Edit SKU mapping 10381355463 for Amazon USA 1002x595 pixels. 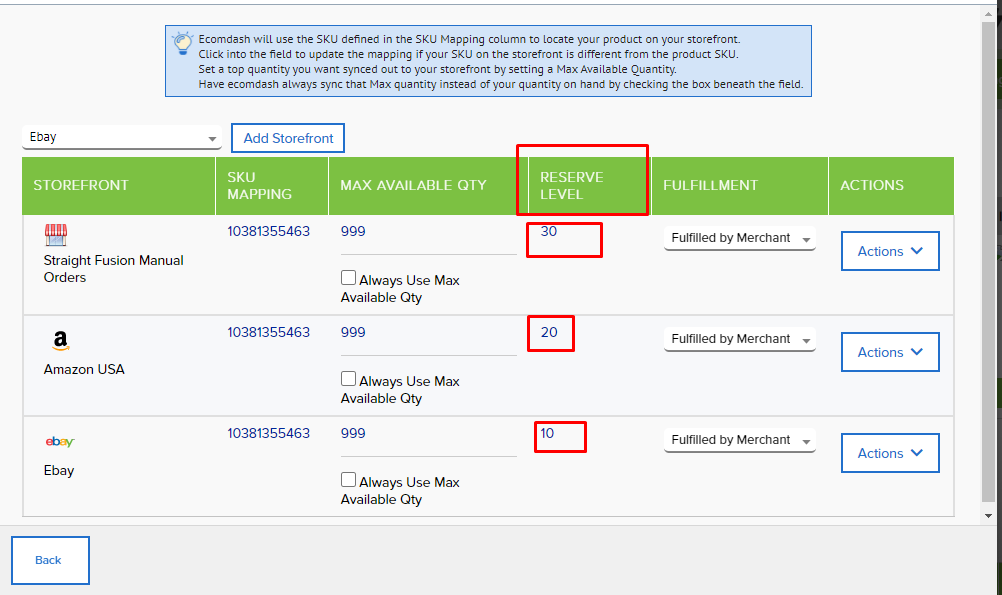click(x=268, y=332)
